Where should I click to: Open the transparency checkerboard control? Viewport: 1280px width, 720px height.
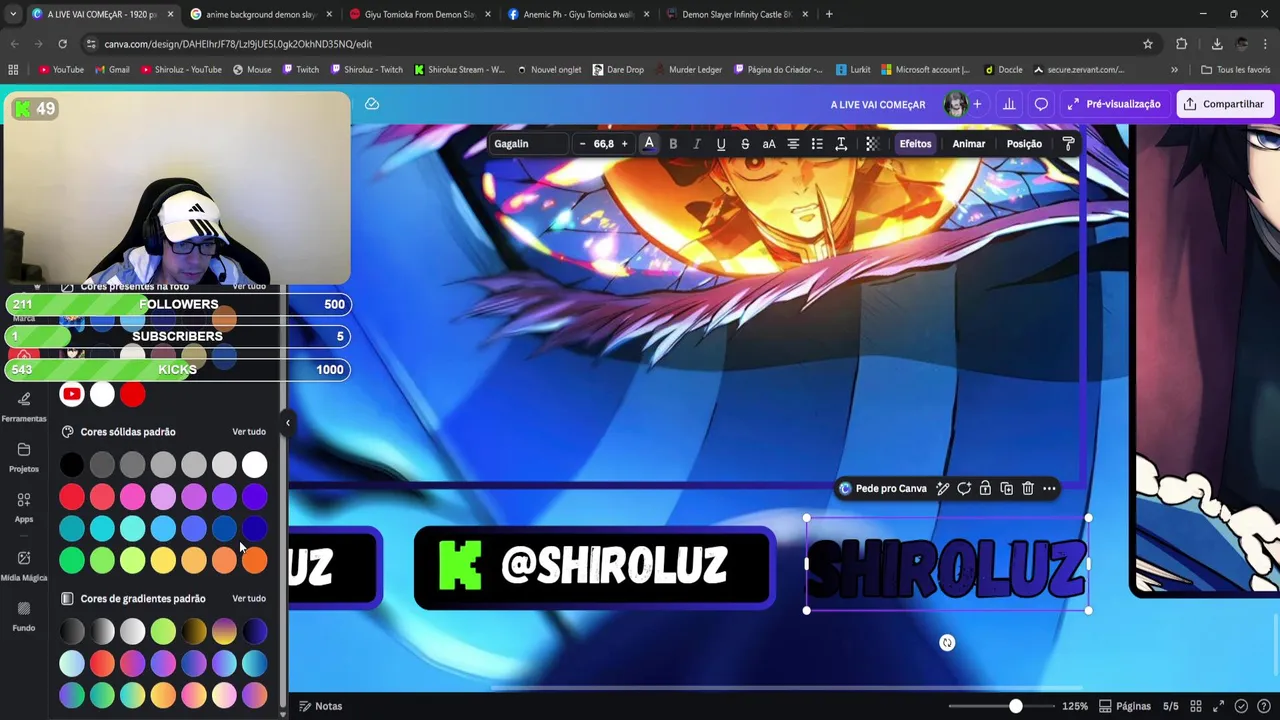pos(872,144)
